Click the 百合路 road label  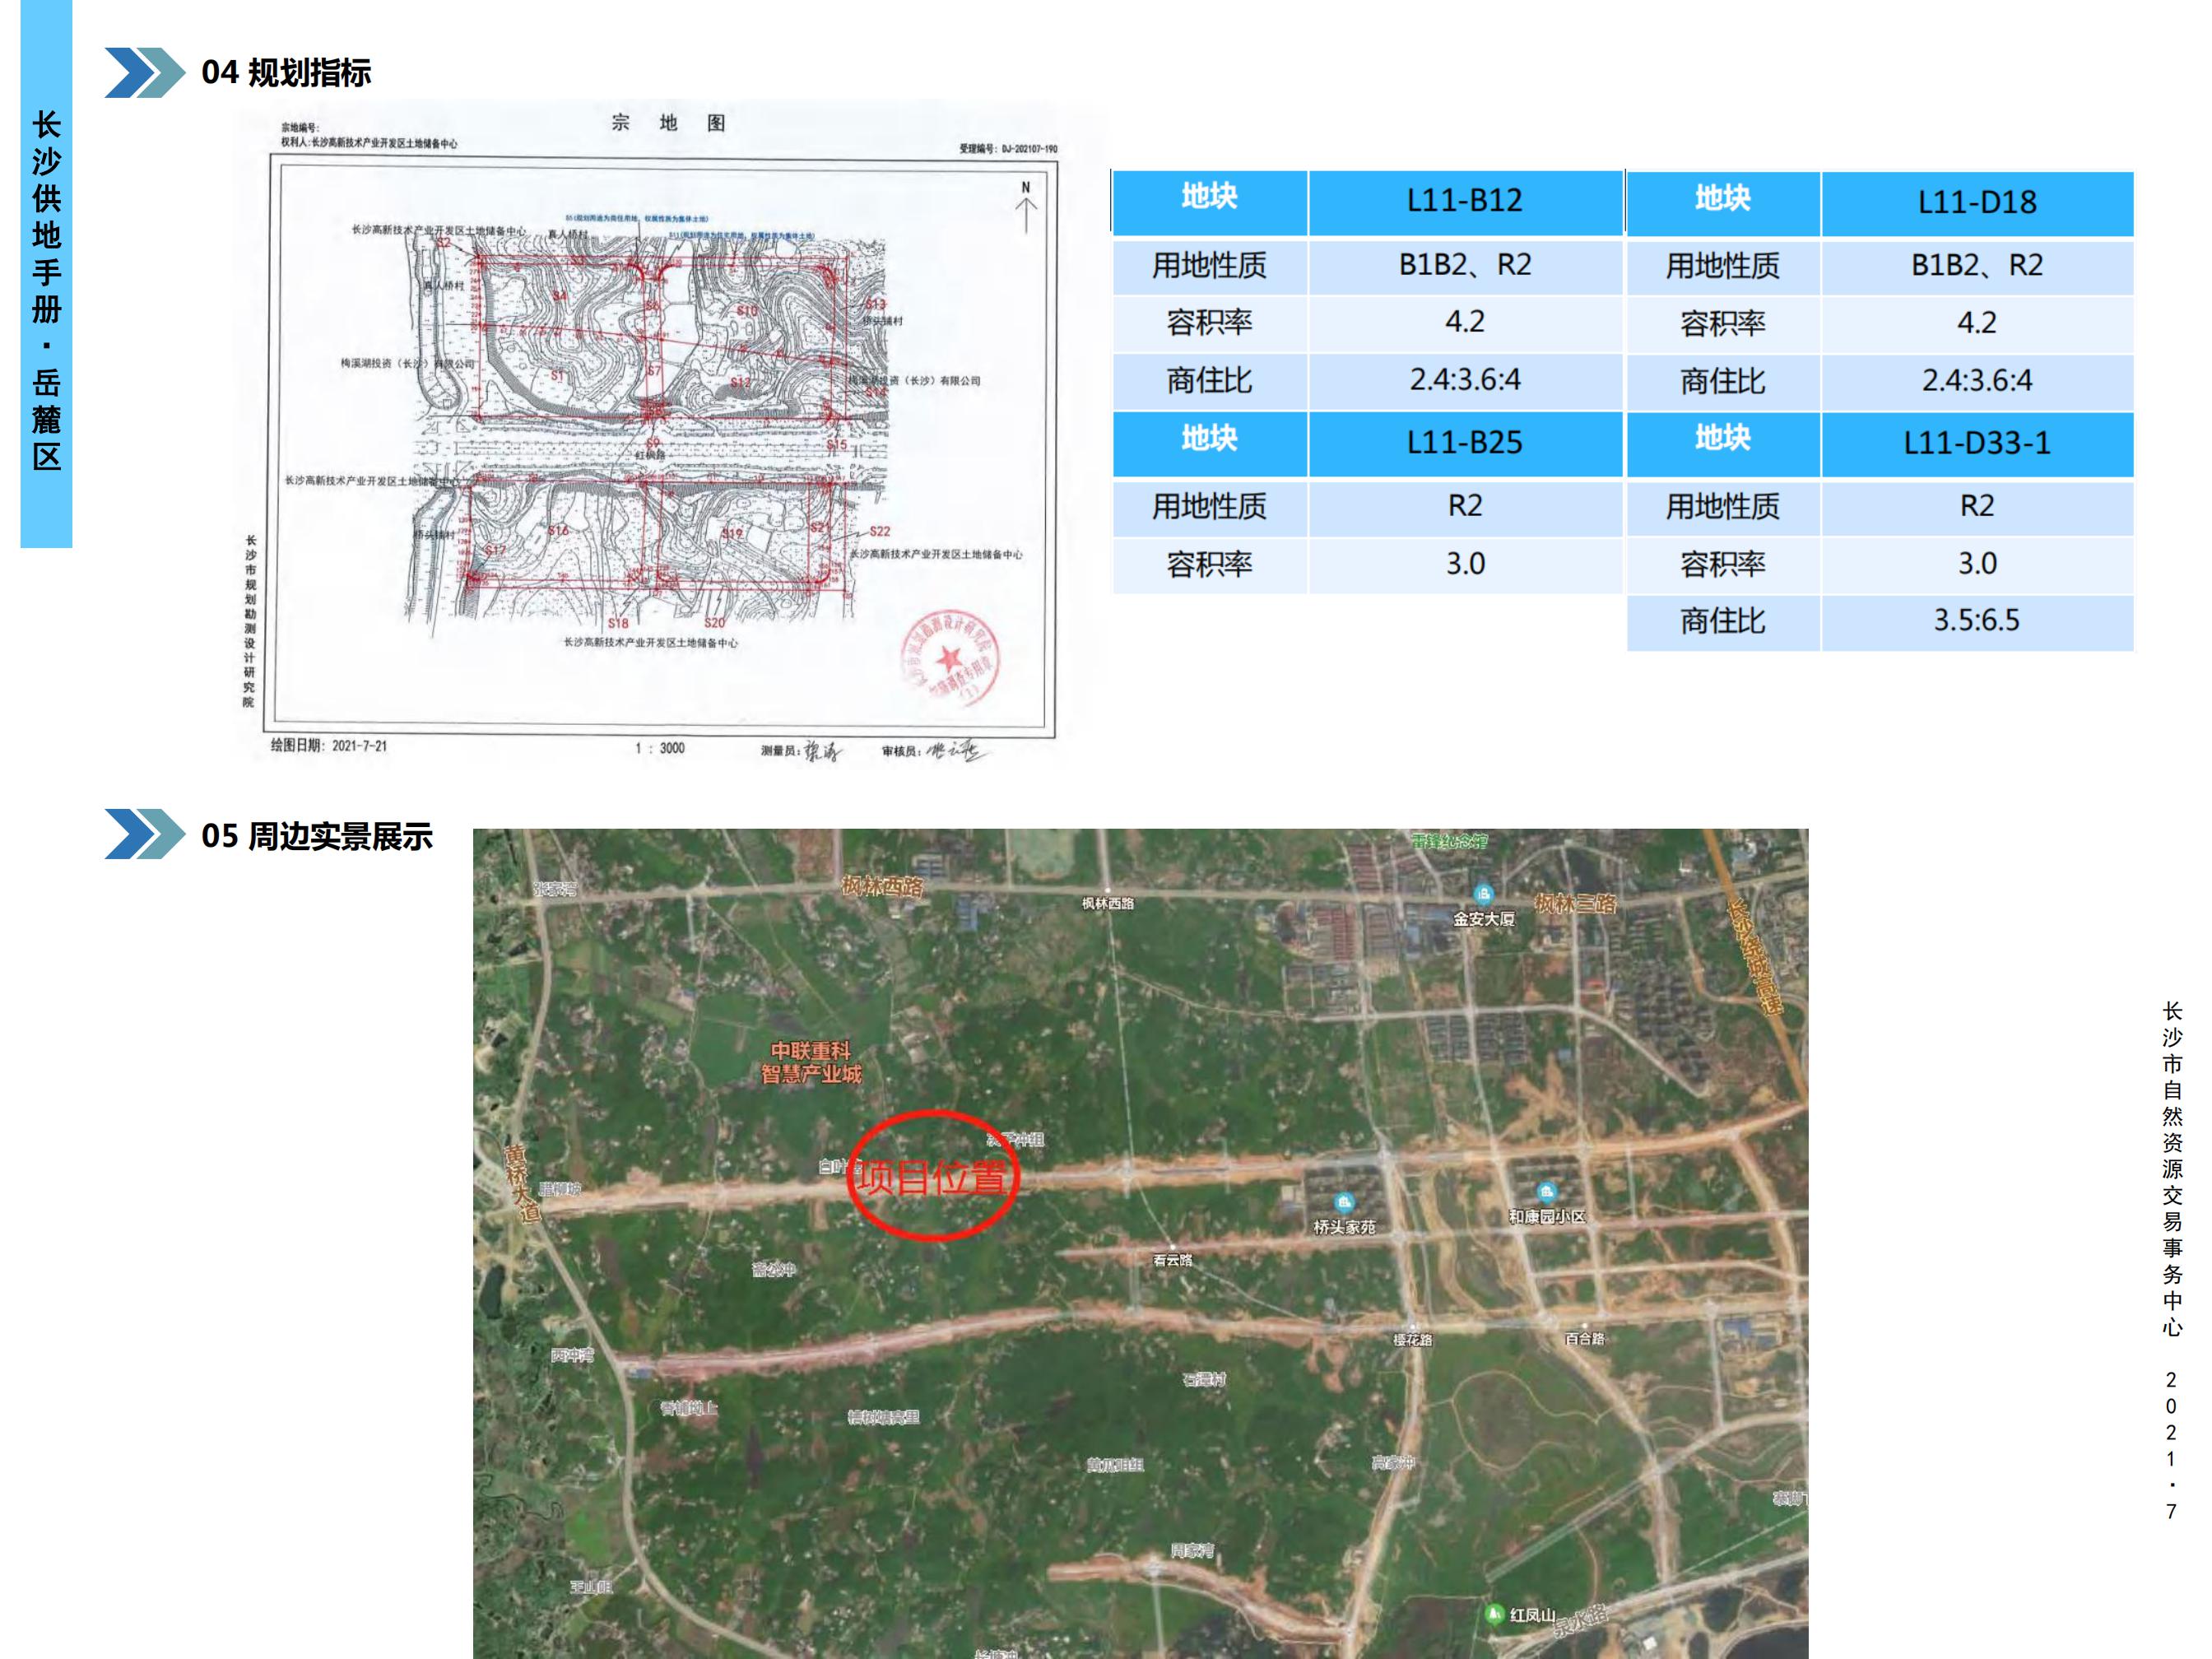[1584, 1339]
